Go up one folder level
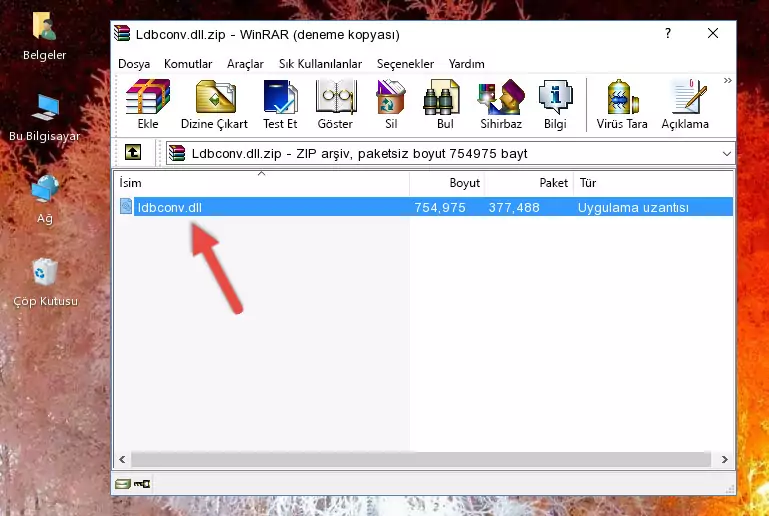 coord(133,153)
